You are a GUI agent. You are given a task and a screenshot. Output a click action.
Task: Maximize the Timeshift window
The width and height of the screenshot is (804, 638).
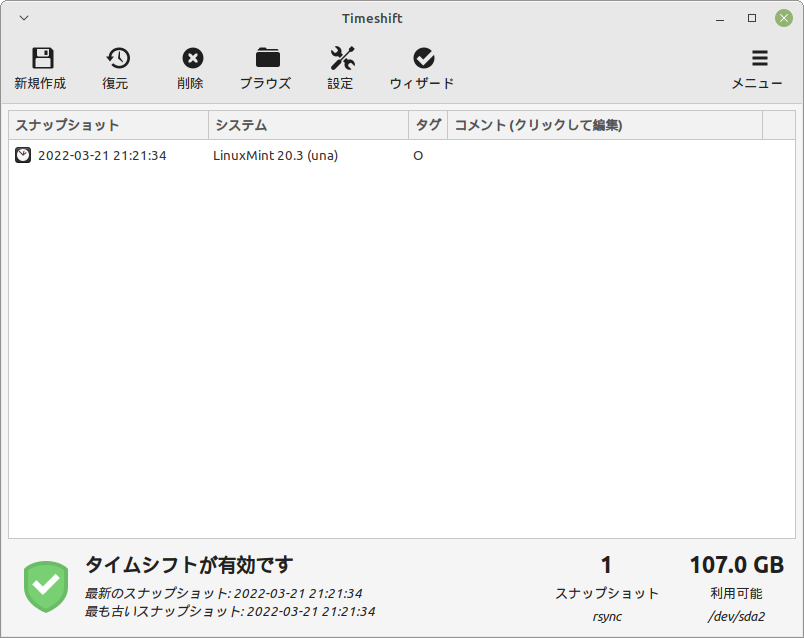752,18
